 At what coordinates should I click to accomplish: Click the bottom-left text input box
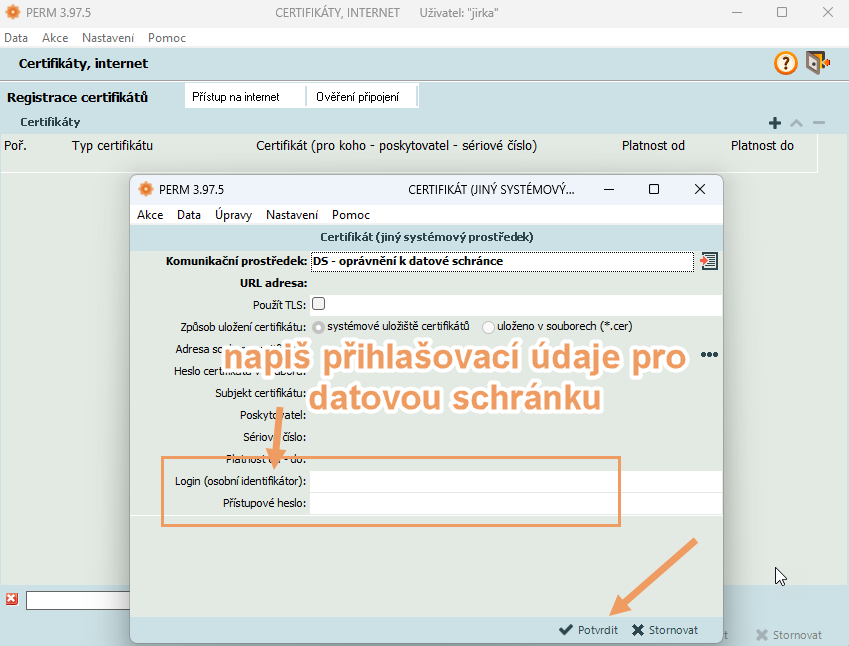(78, 600)
